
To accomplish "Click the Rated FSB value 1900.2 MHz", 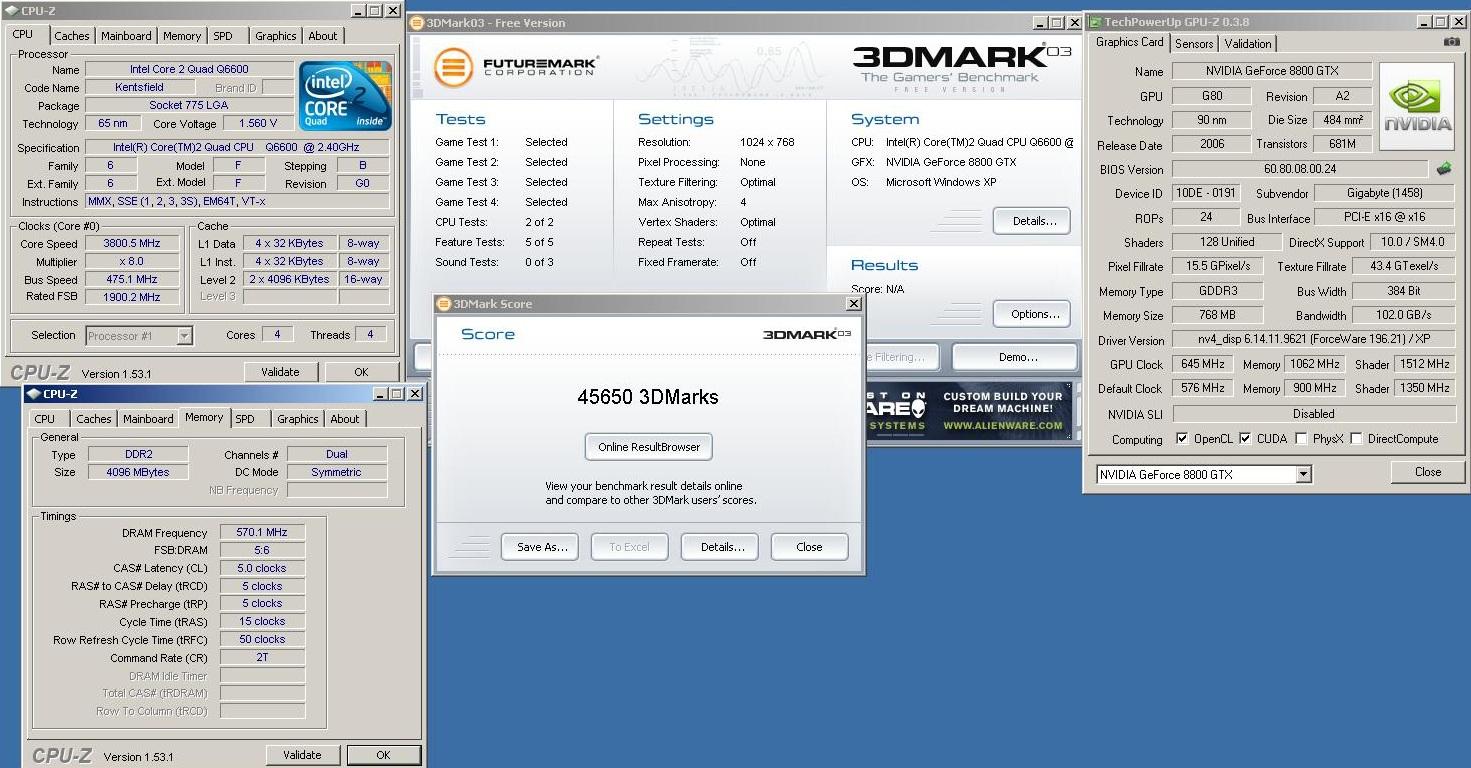I will click(x=131, y=297).
